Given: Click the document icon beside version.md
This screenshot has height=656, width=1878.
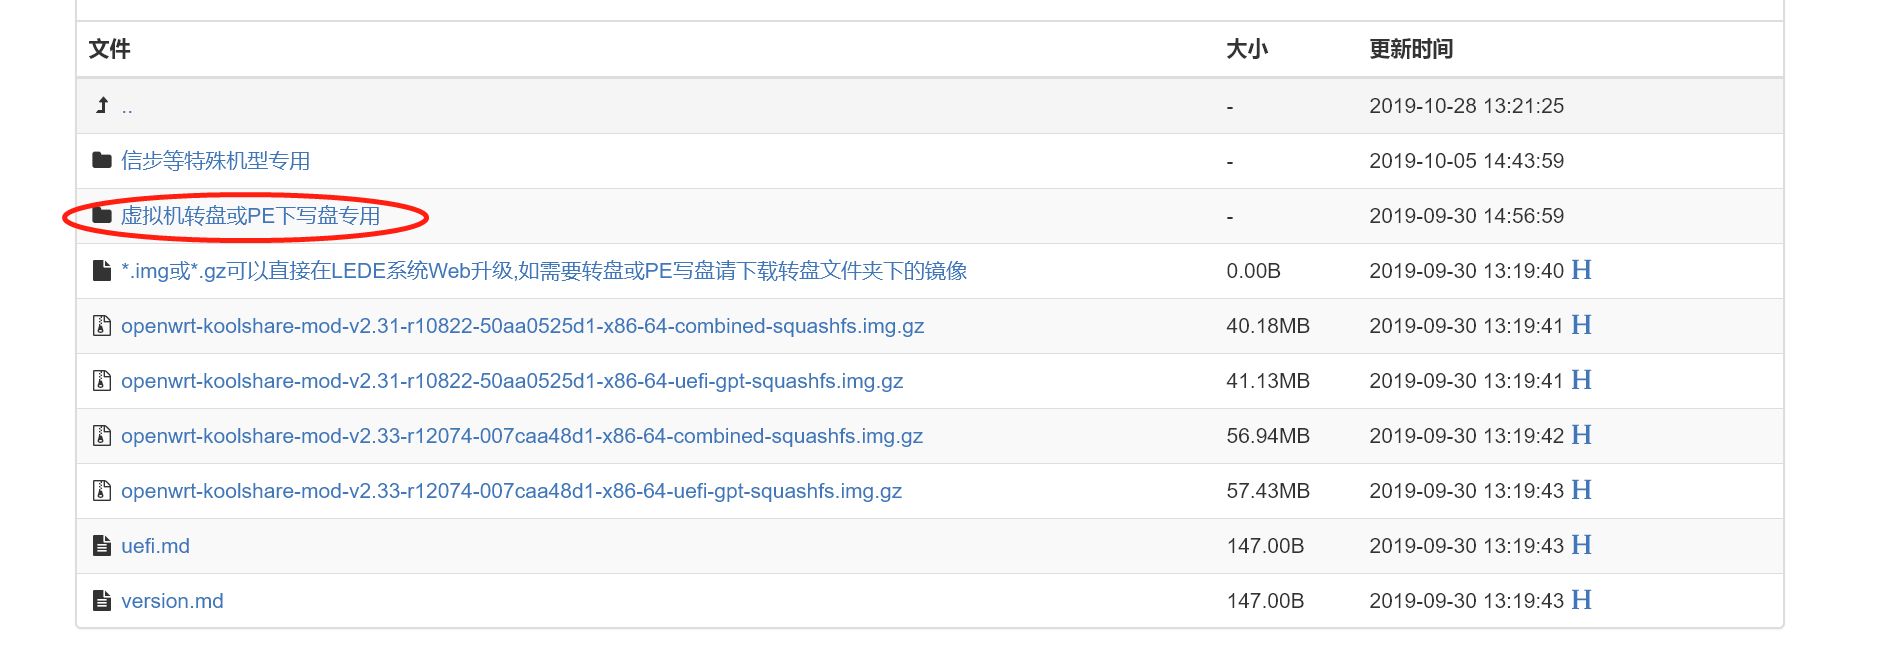Looking at the screenshot, I should [102, 600].
